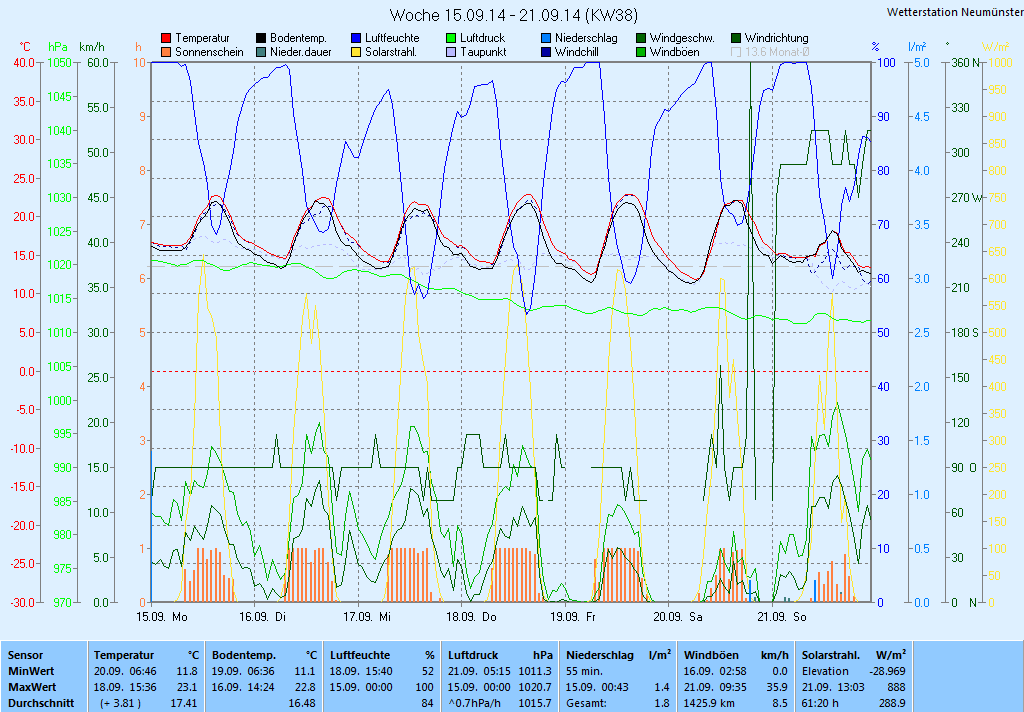Image resolution: width=1024 pixels, height=712 pixels.
Task: Click minimum temperature value 11.8
Action: click(x=187, y=671)
